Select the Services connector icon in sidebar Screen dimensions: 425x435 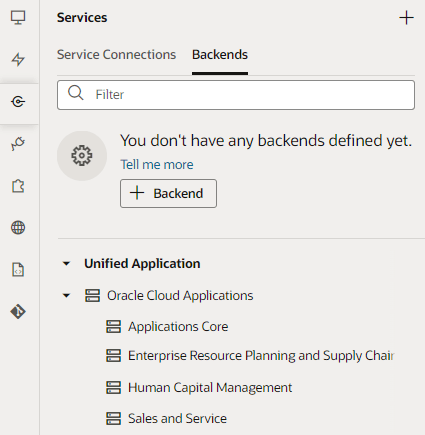[18, 102]
